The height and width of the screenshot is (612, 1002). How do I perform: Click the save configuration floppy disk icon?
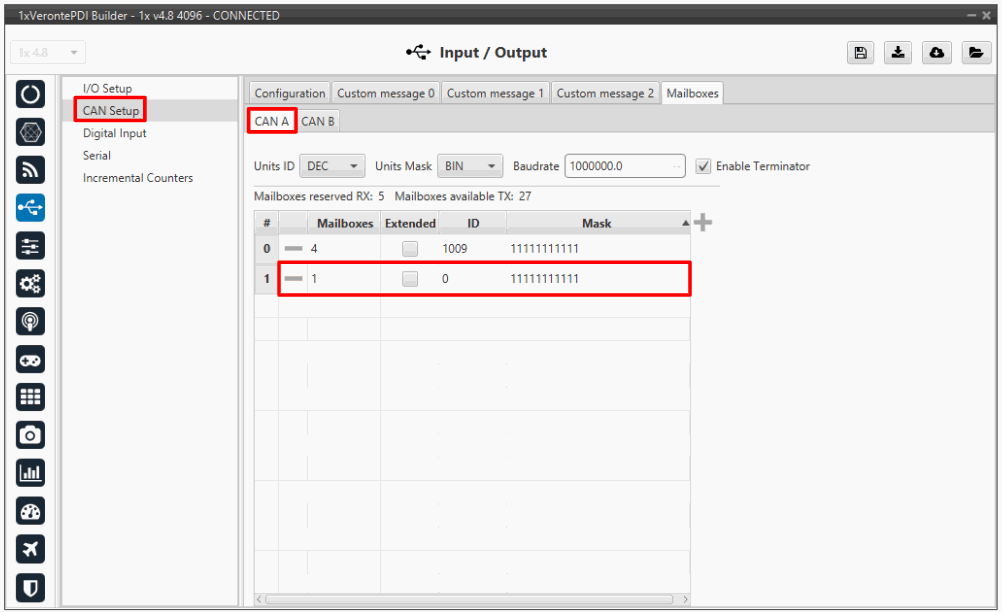859,53
